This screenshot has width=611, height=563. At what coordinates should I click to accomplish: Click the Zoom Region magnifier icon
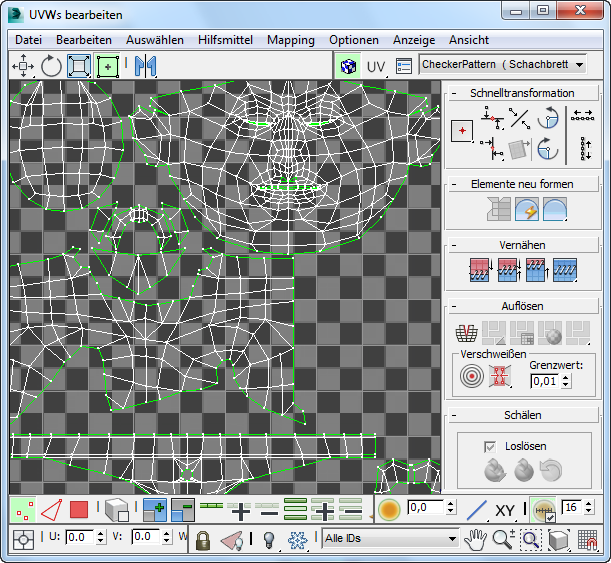pos(531,539)
